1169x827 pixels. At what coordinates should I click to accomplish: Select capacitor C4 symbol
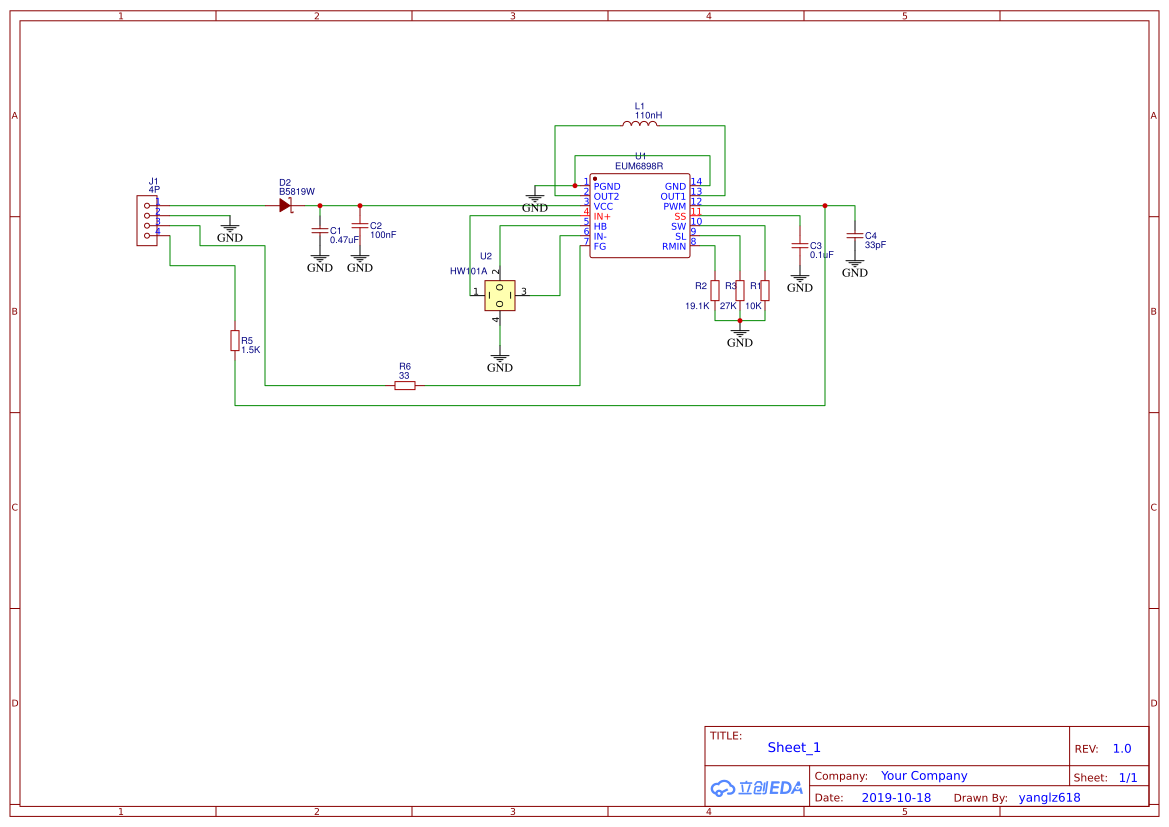[855, 236]
